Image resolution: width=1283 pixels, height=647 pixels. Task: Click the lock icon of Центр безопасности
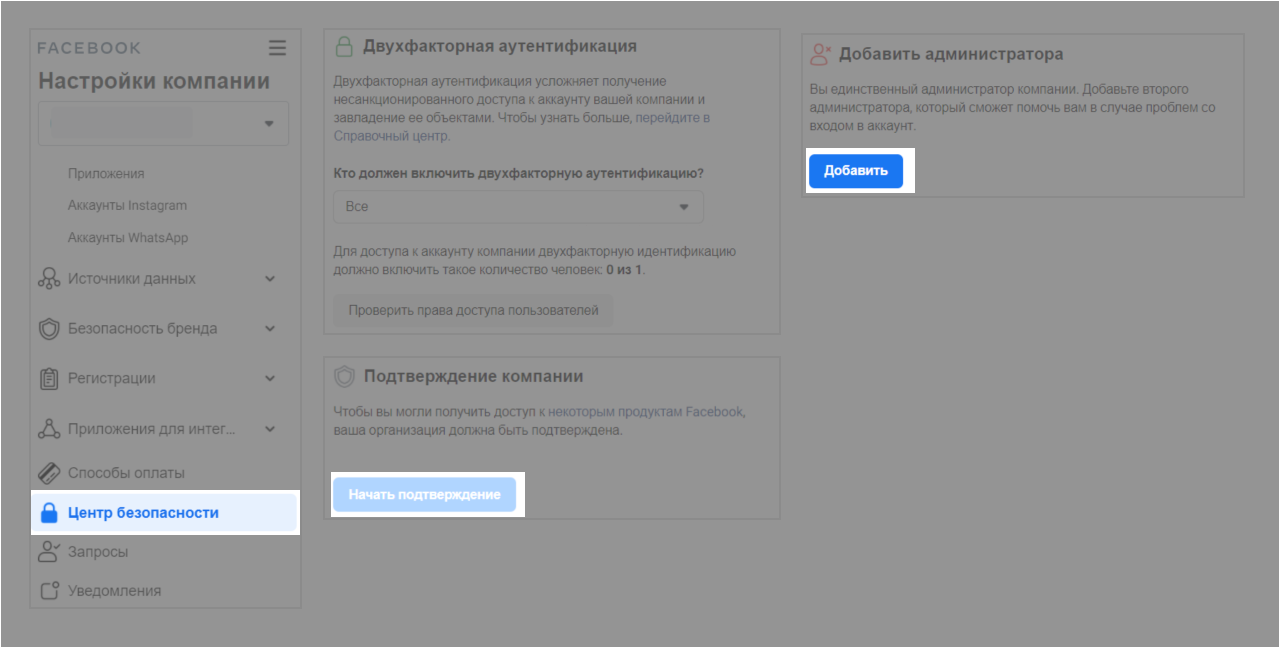coord(49,513)
